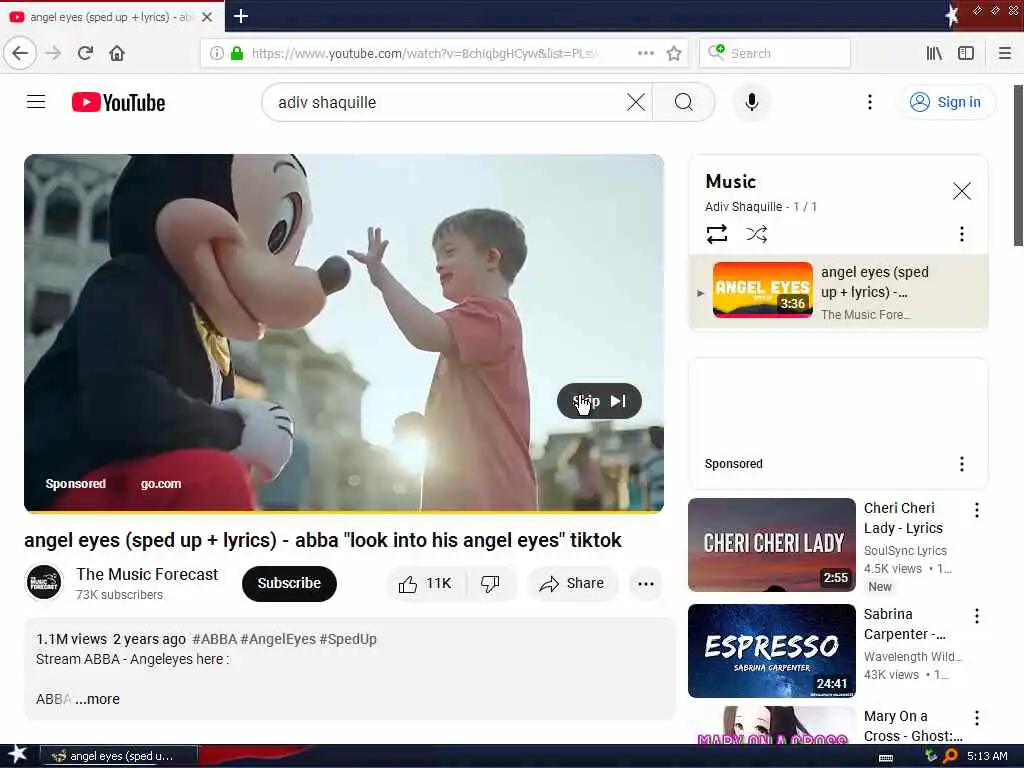
Task: Open the #ABBA hashtag link
Action: click(x=214, y=639)
